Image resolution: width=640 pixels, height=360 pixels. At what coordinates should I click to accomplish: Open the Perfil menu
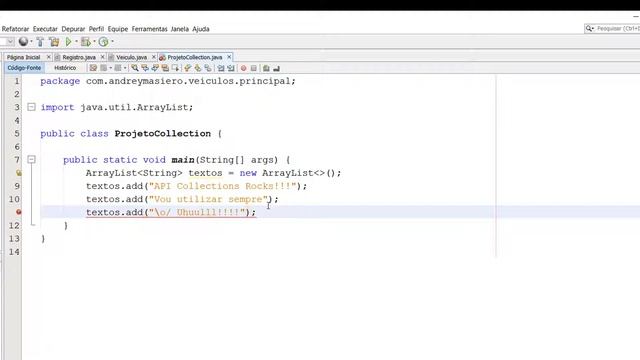(x=96, y=29)
